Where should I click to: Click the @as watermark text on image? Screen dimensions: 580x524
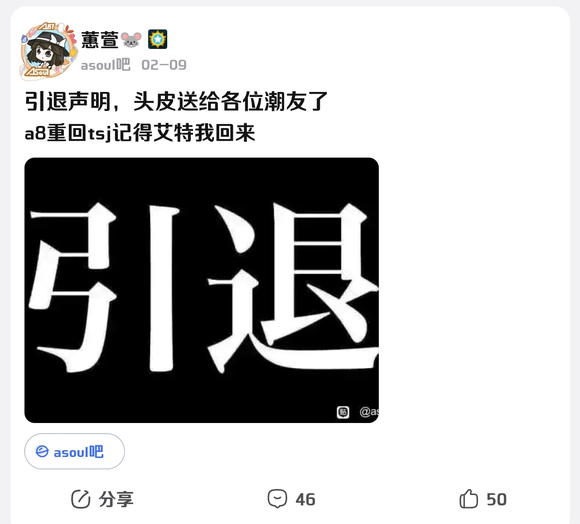[x=369, y=412]
